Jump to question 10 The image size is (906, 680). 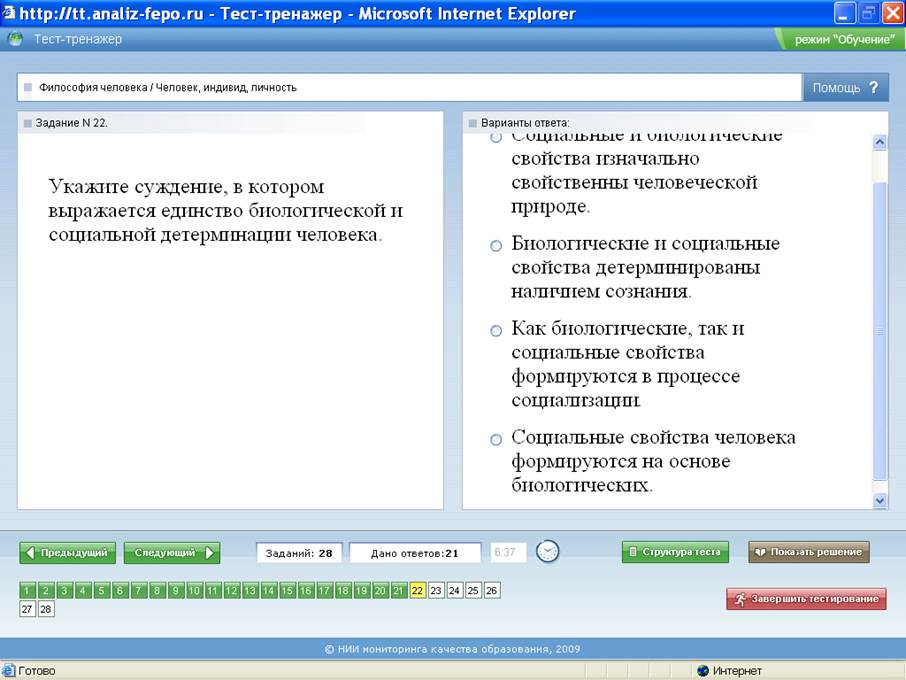pos(194,590)
